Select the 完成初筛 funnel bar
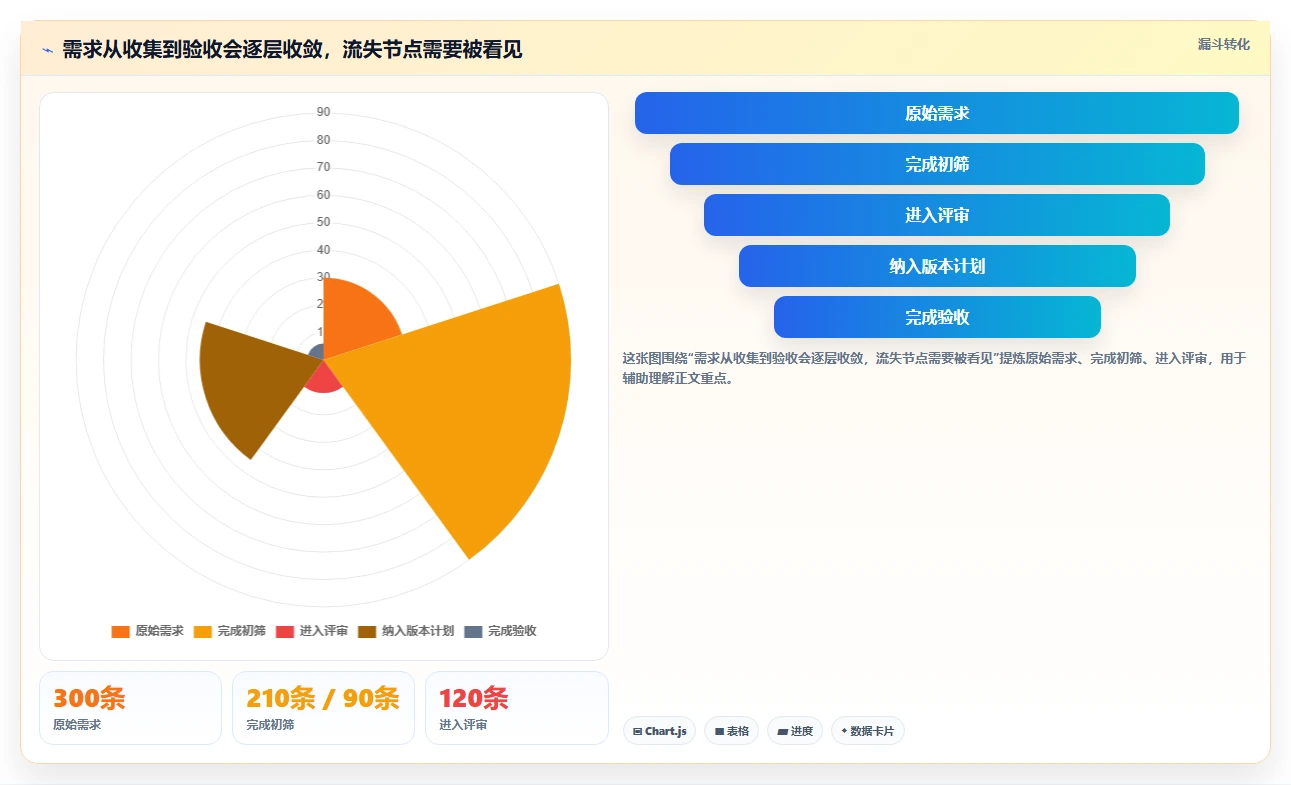 pyautogui.click(x=937, y=164)
